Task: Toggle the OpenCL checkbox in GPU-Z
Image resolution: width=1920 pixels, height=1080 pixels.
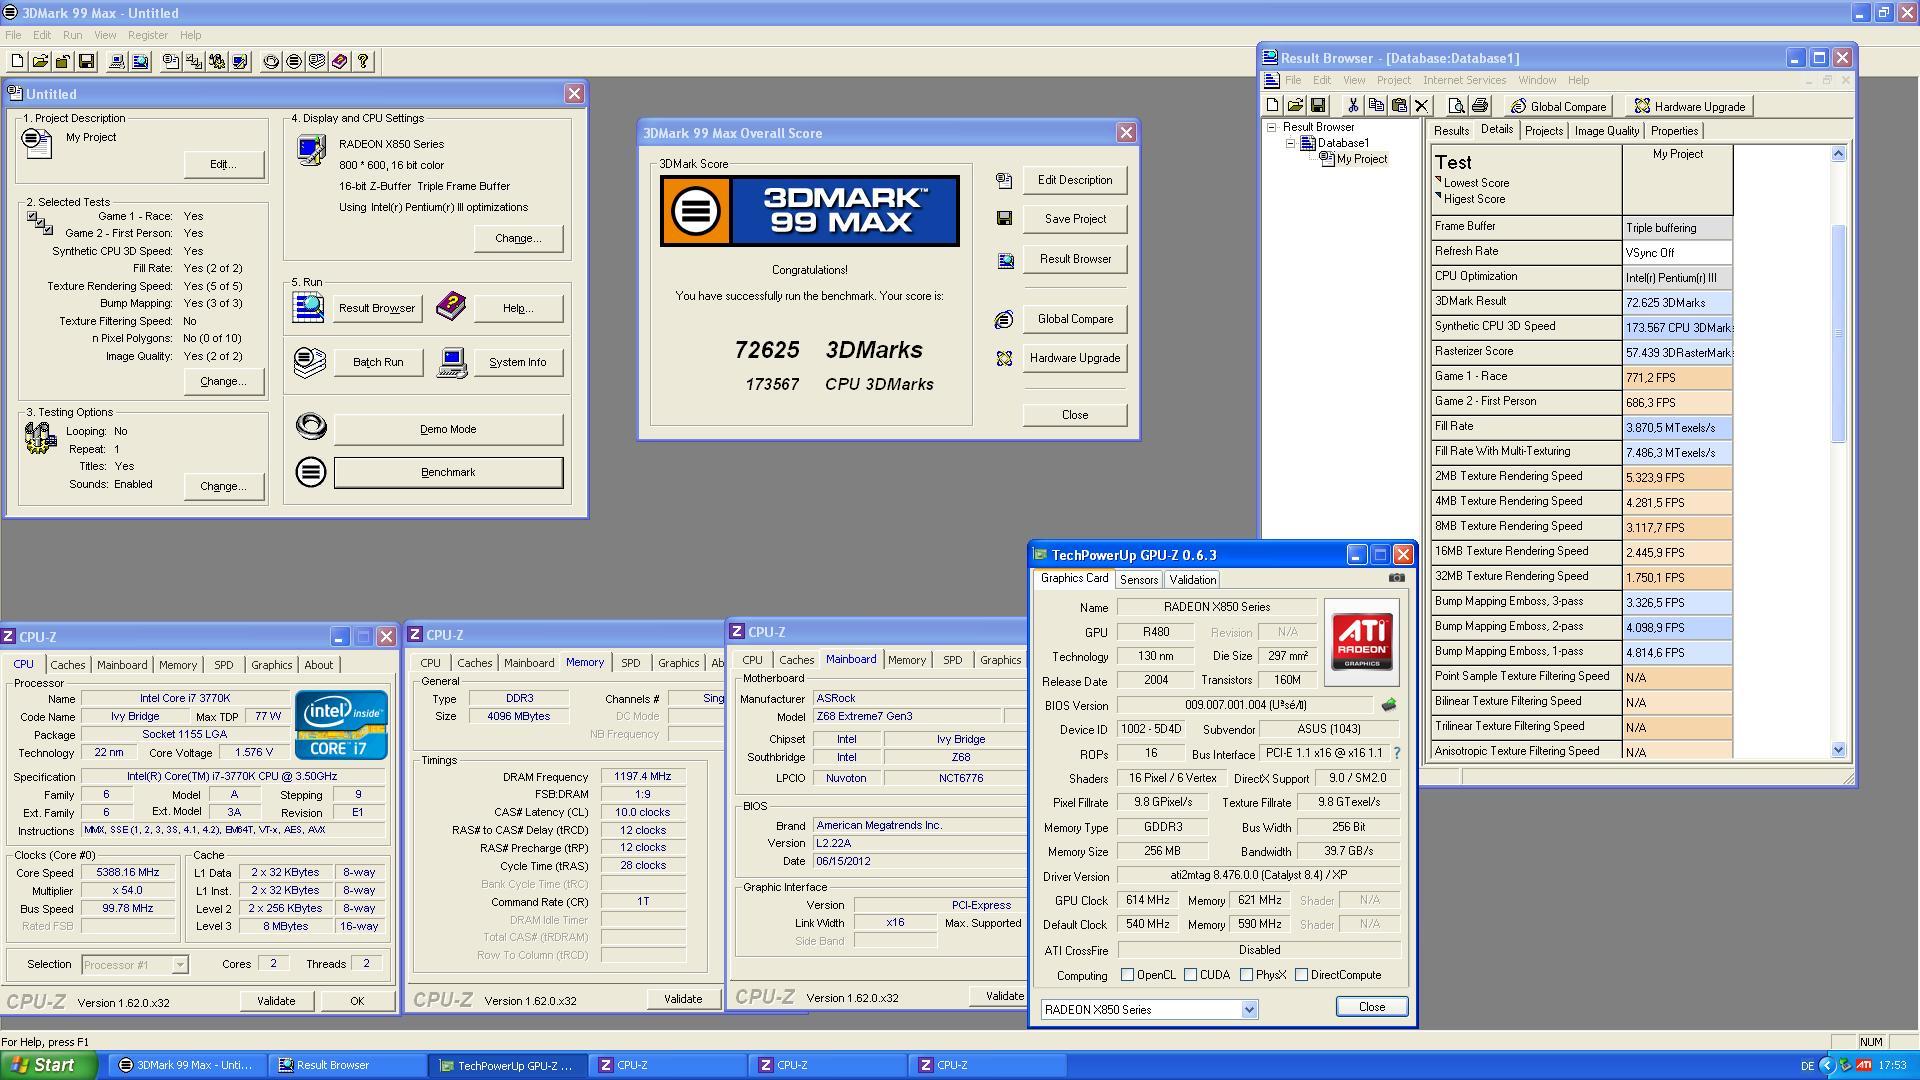Action: pyautogui.click(x=1128, y=975)
